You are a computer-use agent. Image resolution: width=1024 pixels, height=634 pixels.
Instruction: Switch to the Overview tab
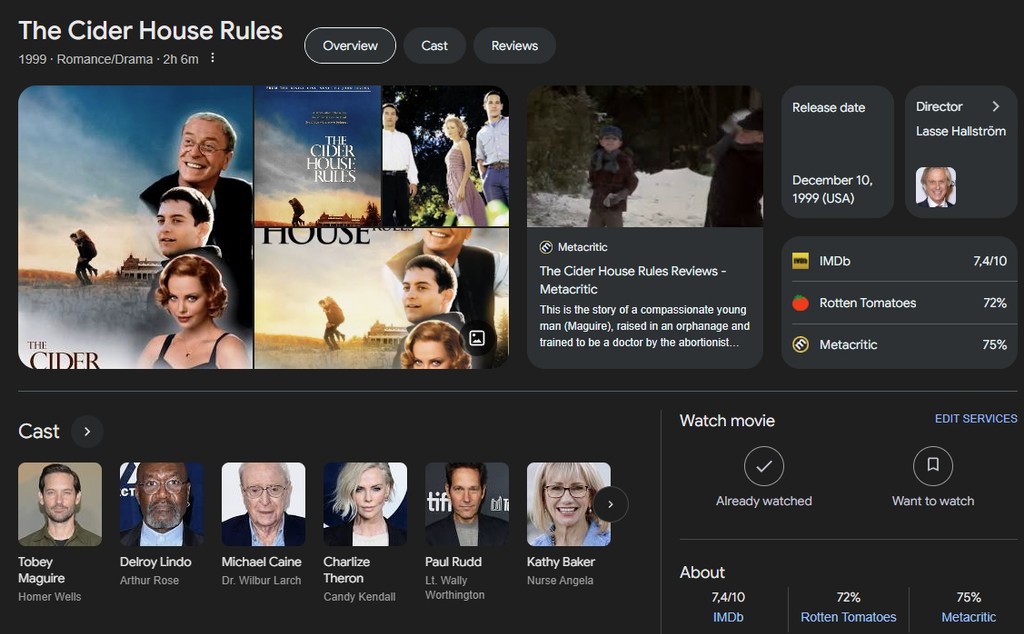(350, 46)
